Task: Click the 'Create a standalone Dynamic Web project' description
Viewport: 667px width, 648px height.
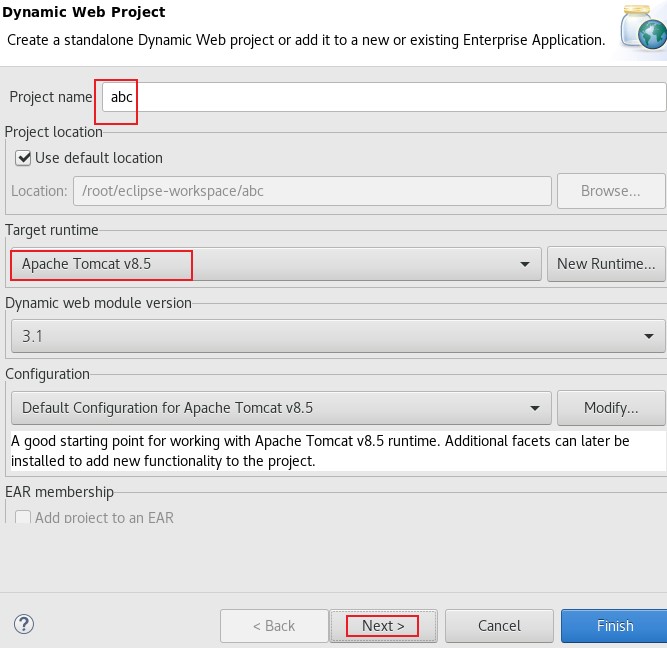Action: (x=306, y=40)
